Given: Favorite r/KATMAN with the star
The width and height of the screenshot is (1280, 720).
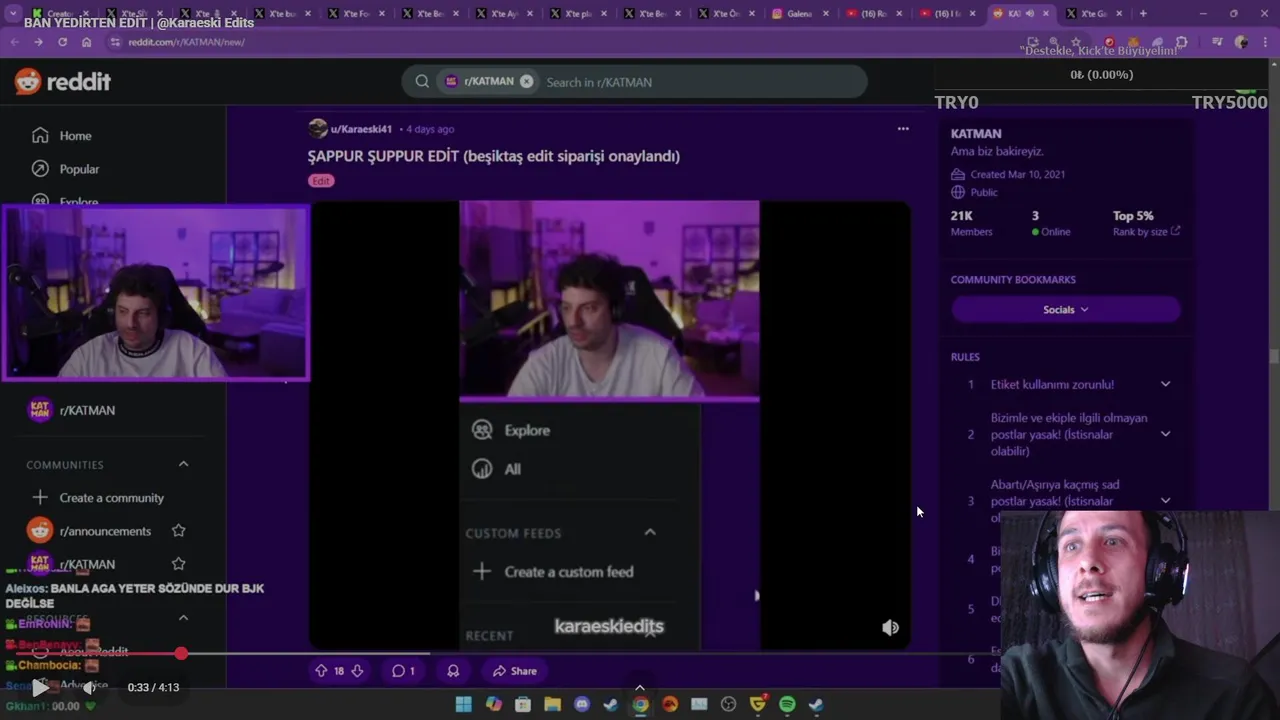Looking at the screenshot, I should [178, 564].
